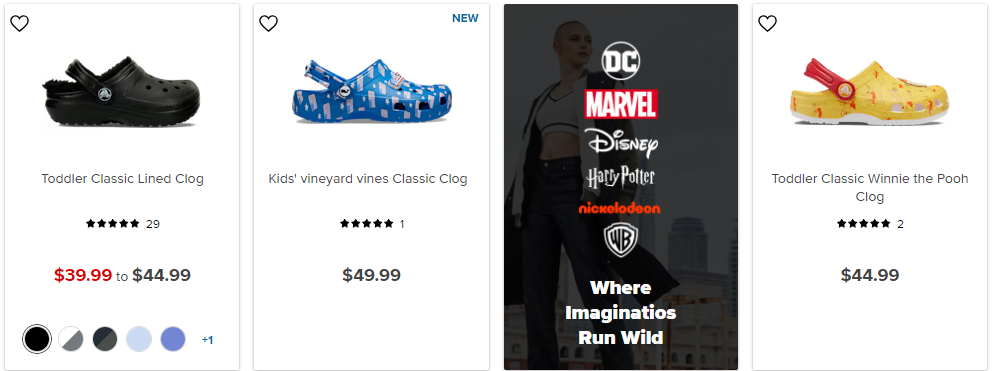The width and height of the screenshot is (995, 371).
Task: View the 29 reviews star rating
Action: coord(122,224)
